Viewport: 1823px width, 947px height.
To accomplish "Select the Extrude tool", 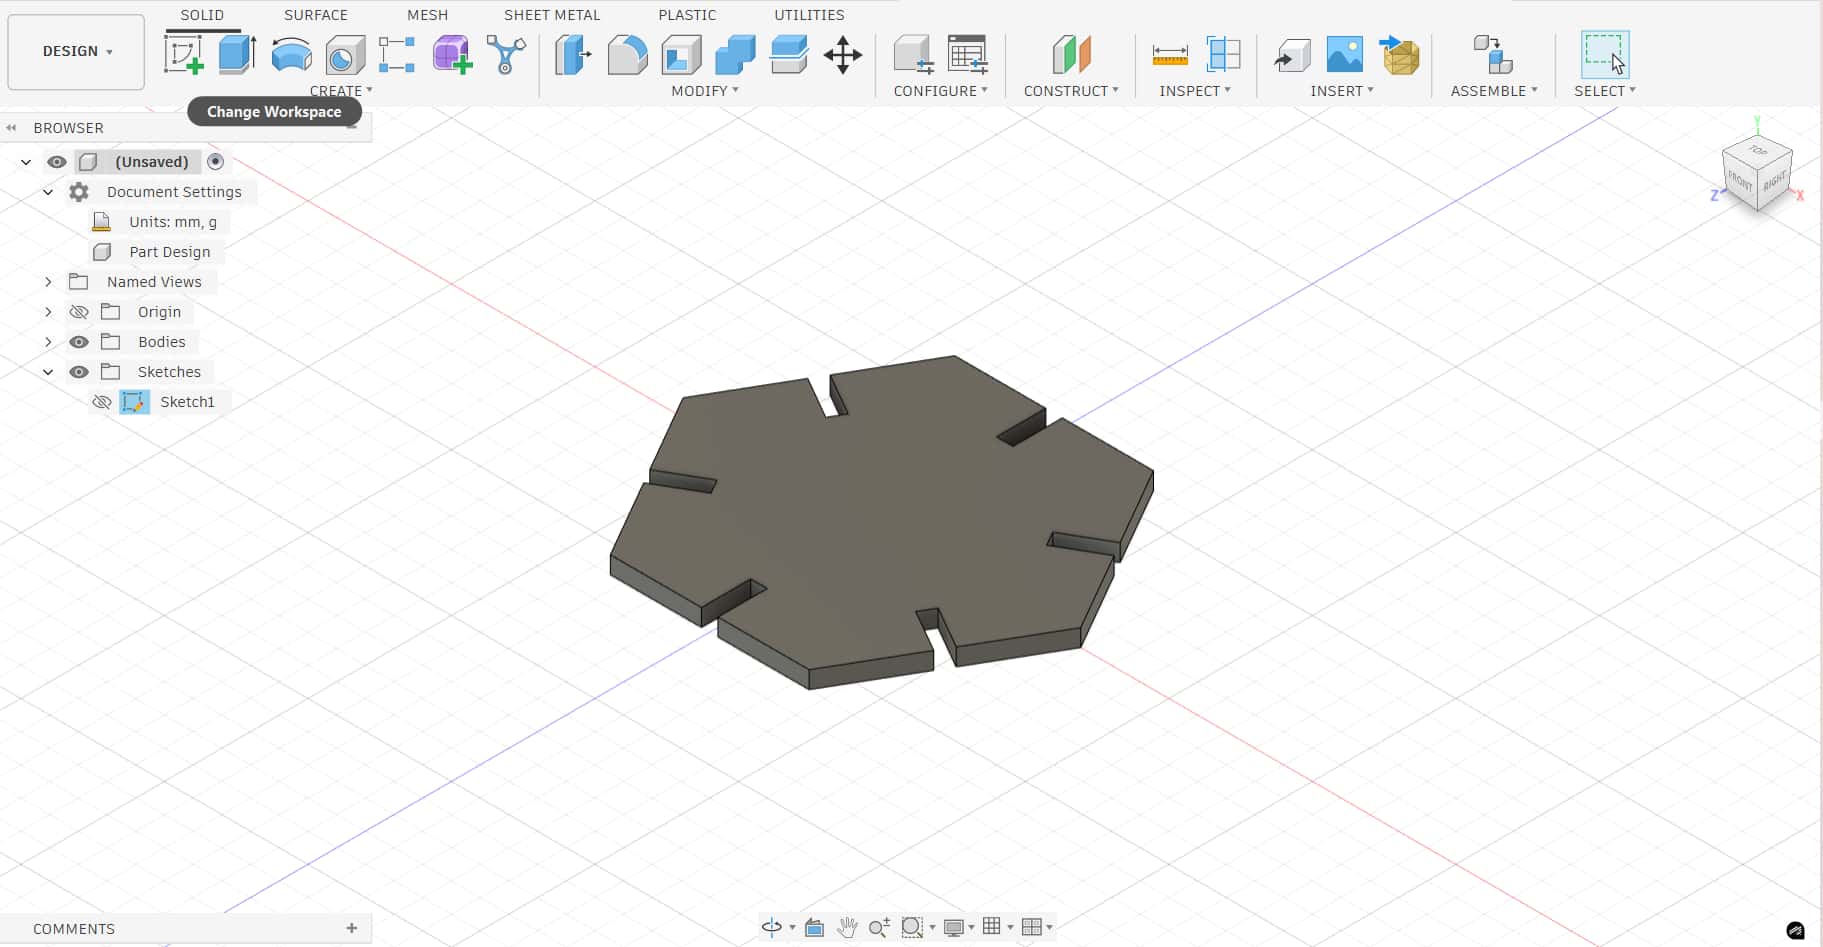I will (237, 54).
